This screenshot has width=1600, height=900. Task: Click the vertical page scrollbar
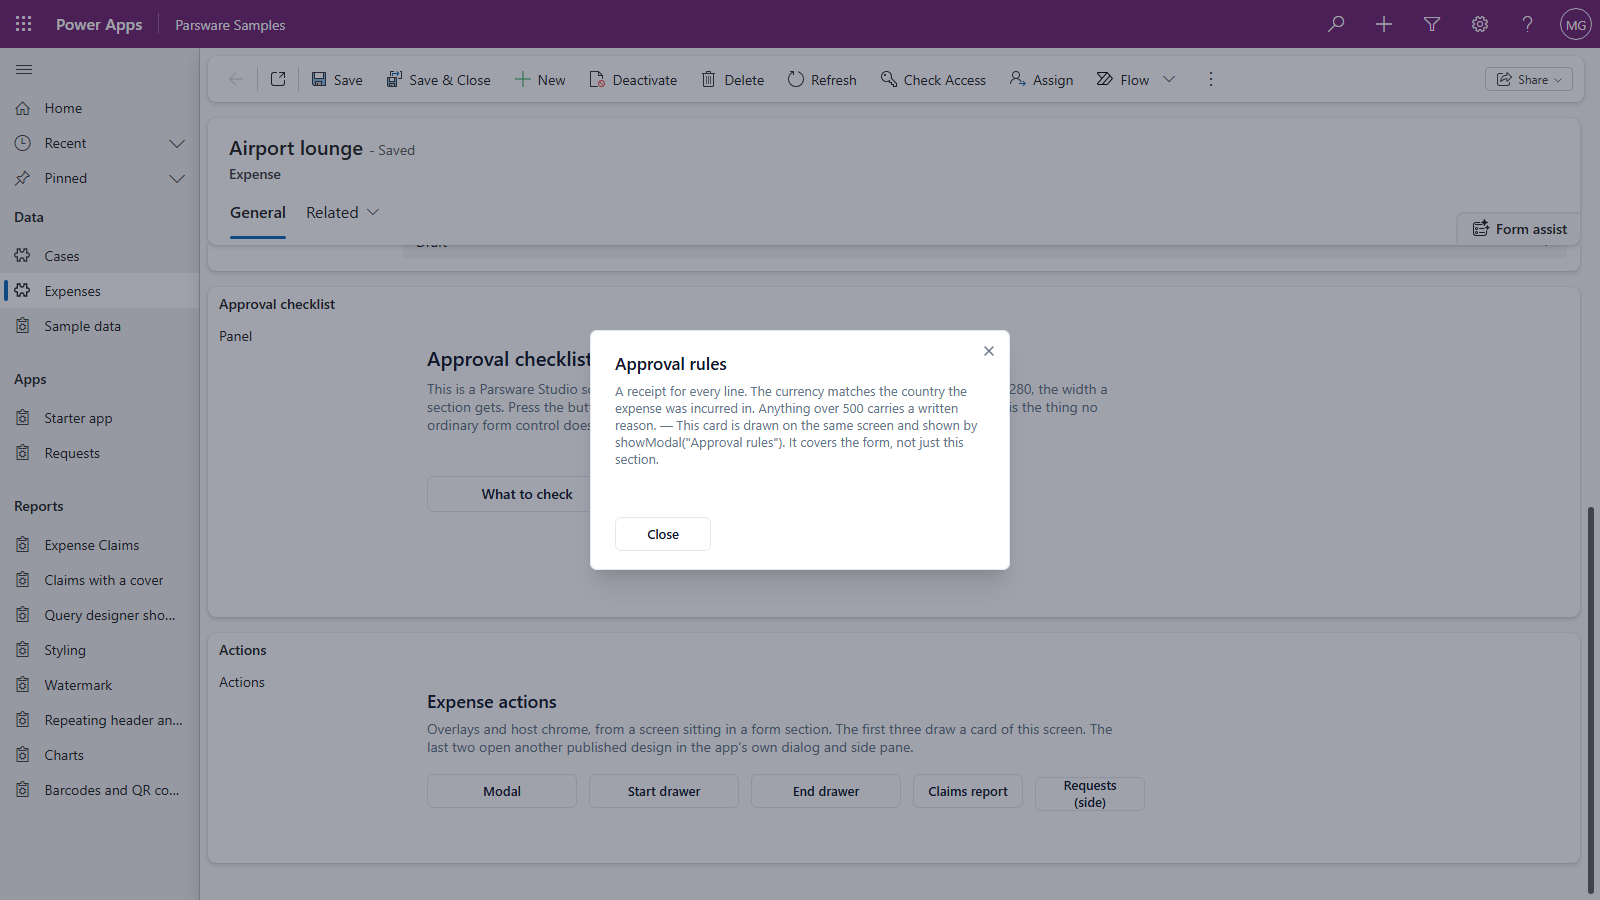point(1590,700)
